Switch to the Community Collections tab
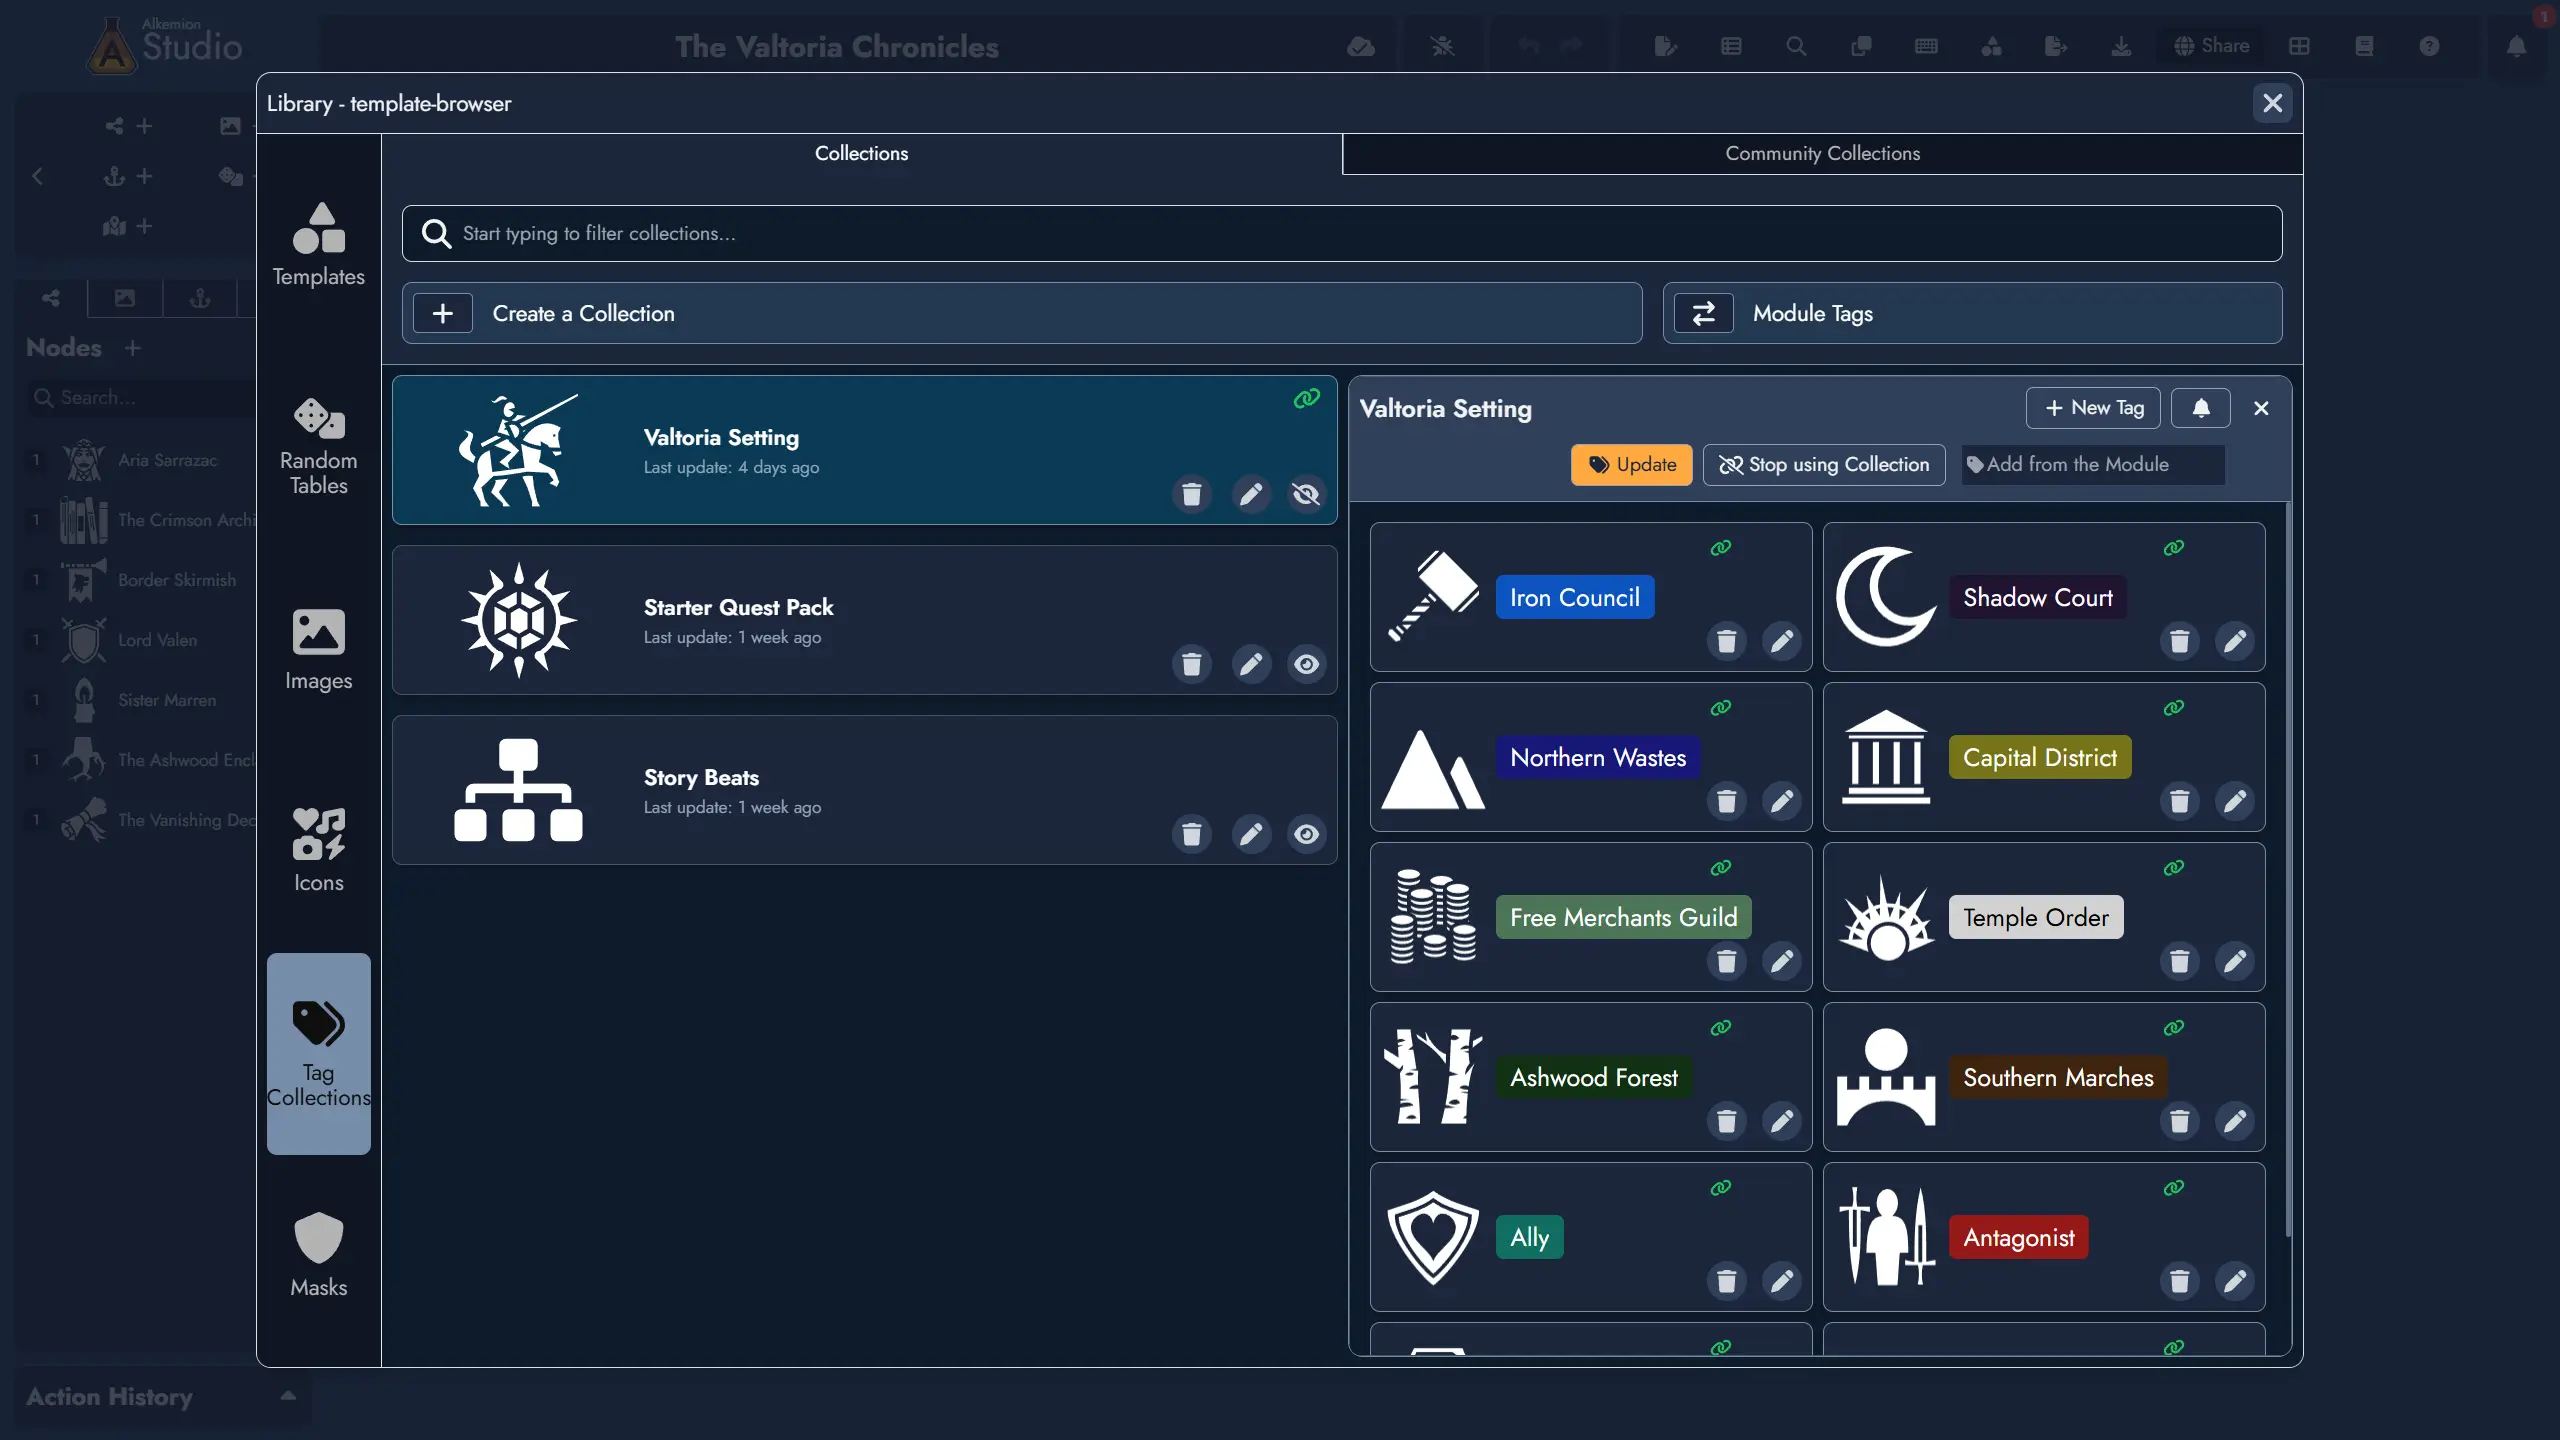Viewport: 2560px width, 1440px height. click(1822, 154)
